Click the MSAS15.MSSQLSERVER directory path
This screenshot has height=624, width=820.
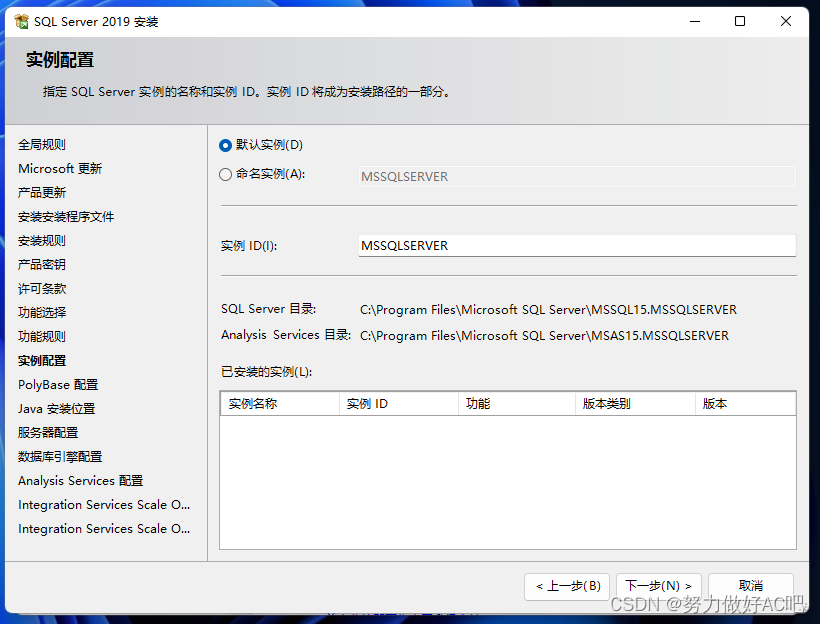coord(544,336)
